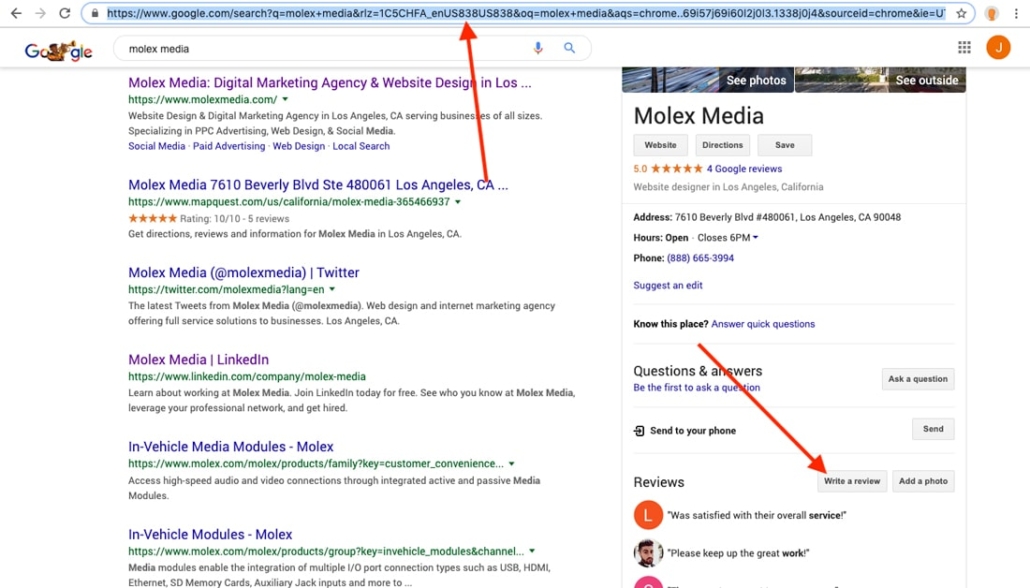Viewport: 1030px width, 588px height.
Task: Go forward using the browser forward arrow
Action: 40,13
